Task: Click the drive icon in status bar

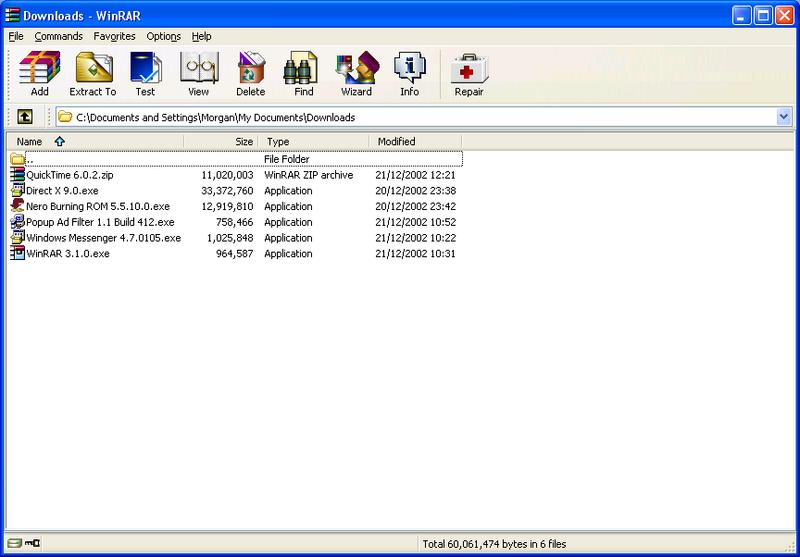Action: pyautogui.click(x=13, y=544)
